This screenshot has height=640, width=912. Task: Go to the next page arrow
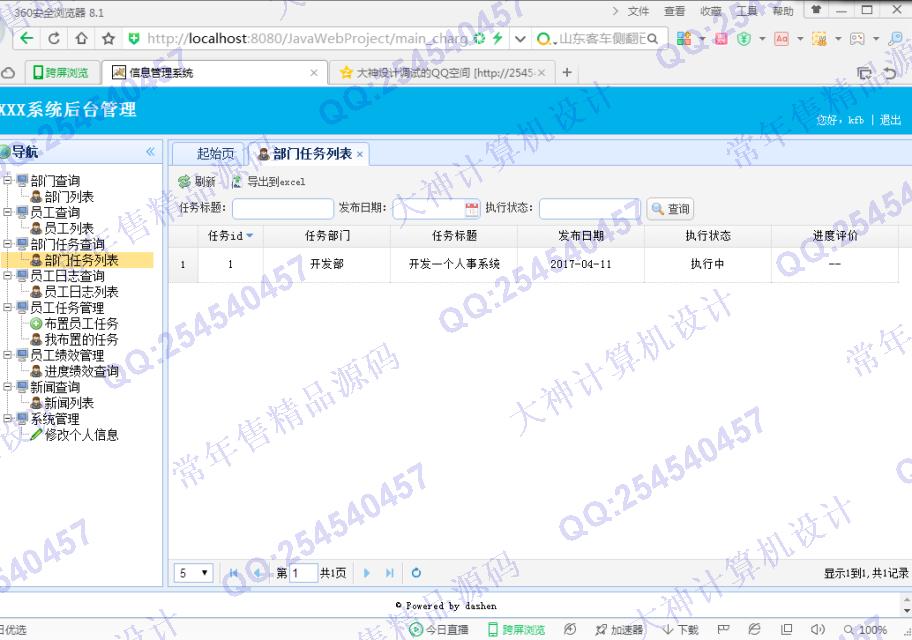point(367,573)
